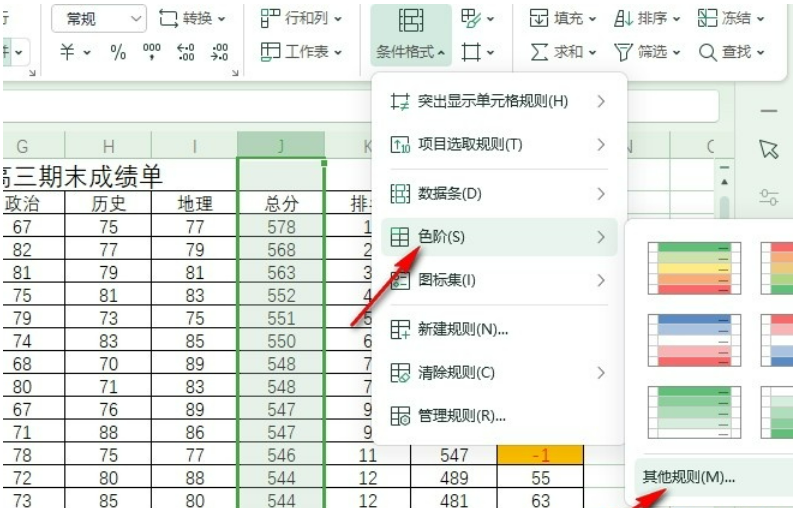Click the cell style brush icon
The width and height of the screenshot is (795, 508).
(x=471, y=19)
